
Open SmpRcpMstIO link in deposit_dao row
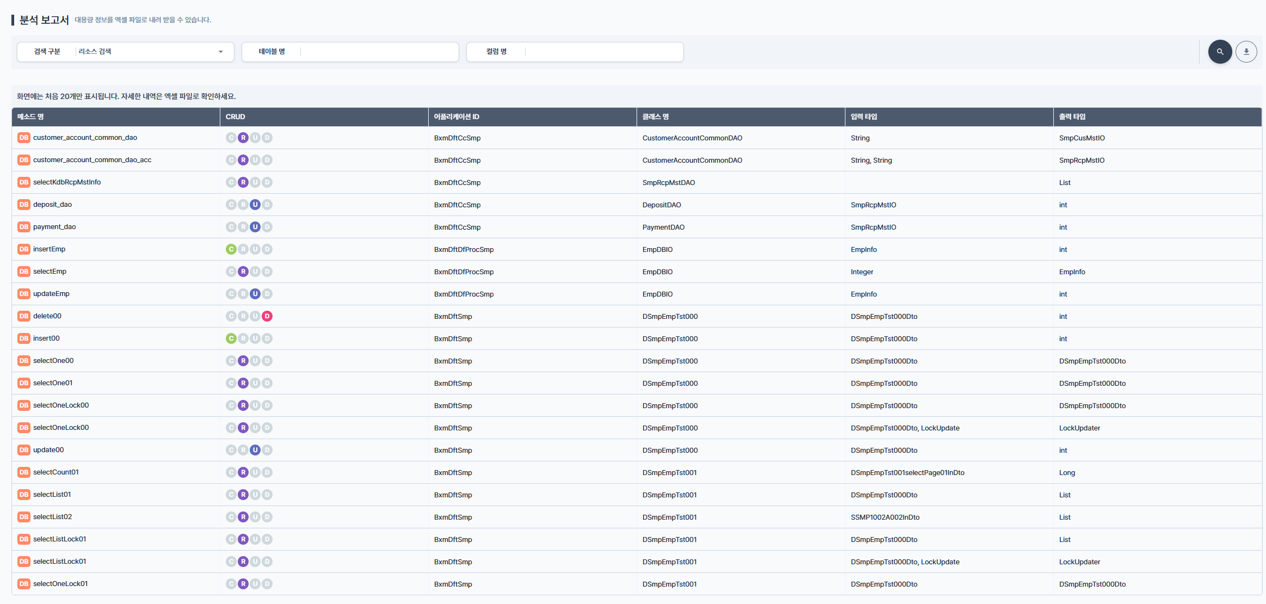[x=873, y=205]
